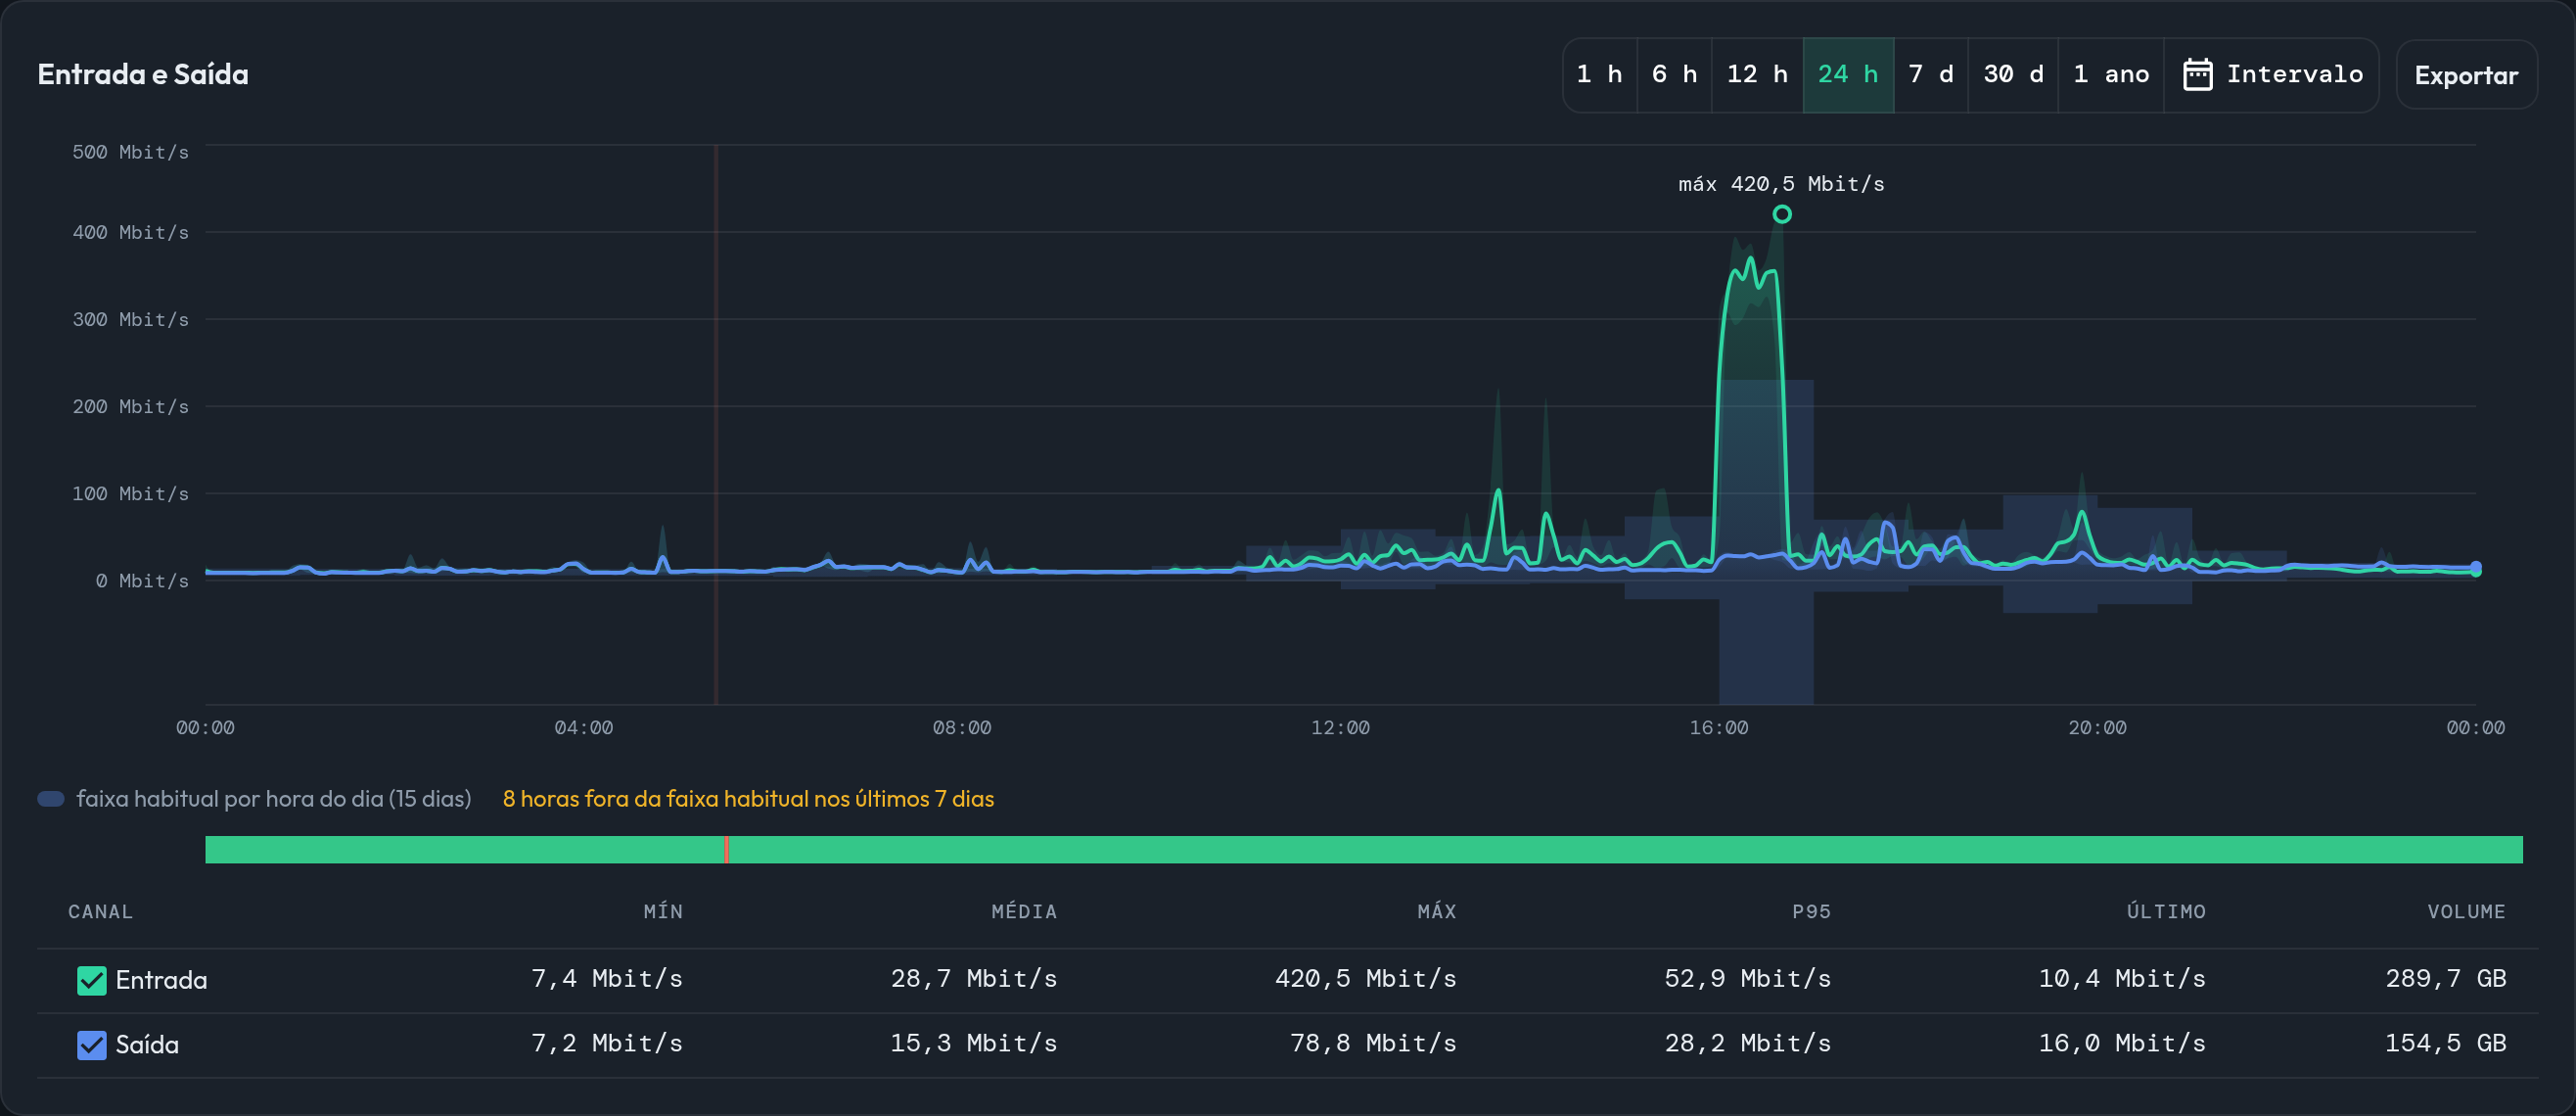Select the active 24 h range

tap(1848, 75)
